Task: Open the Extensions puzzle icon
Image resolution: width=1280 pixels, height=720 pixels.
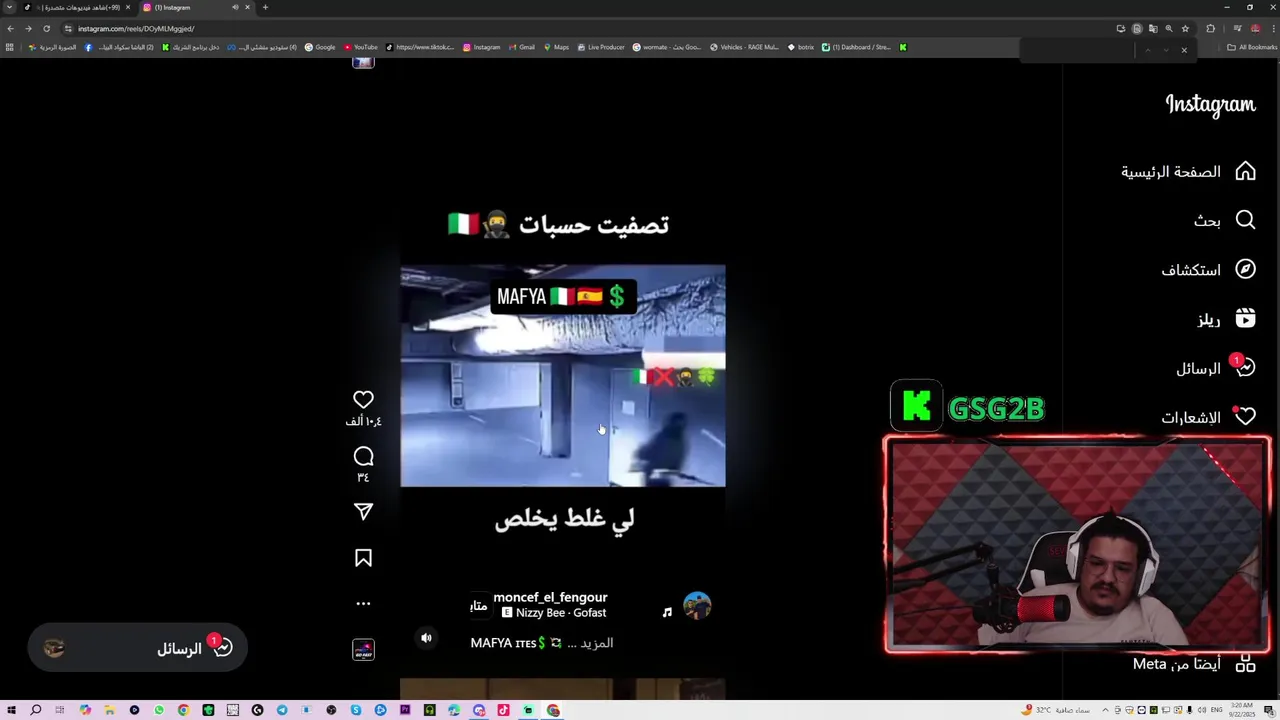Action: pyautogui.click(x=1210, y=28)
